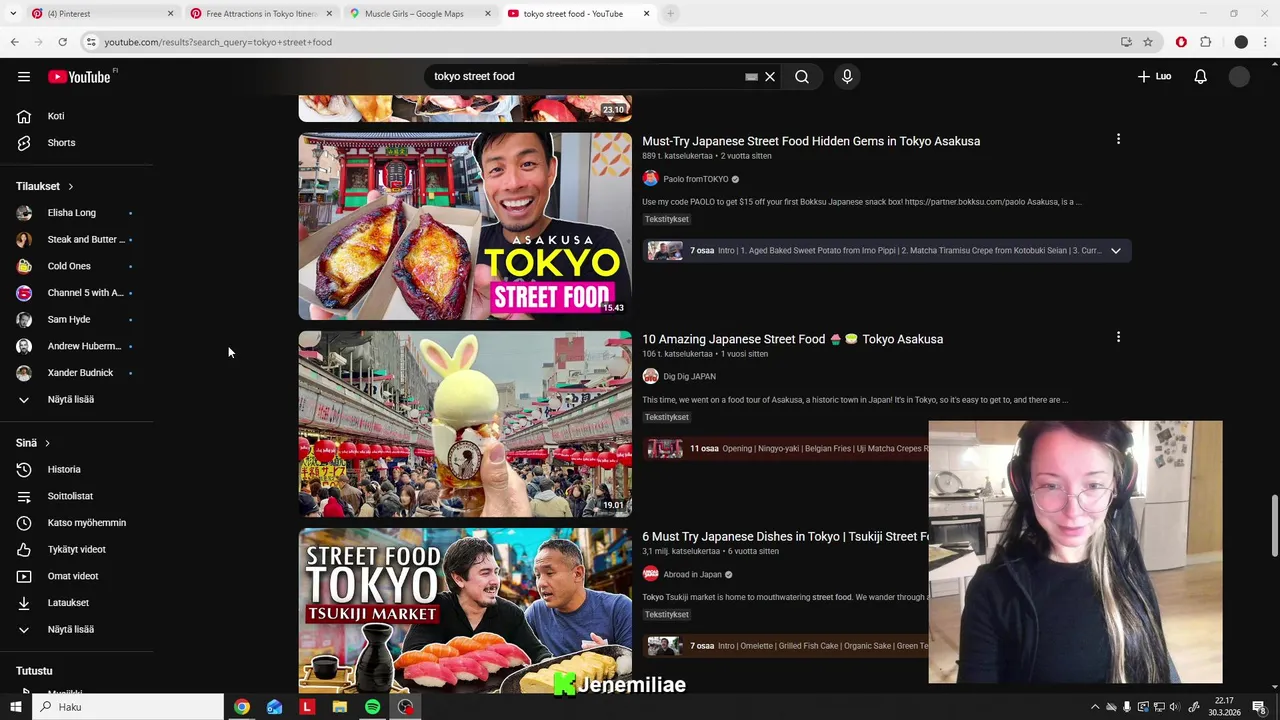Click the browser address bar URL
Image resolution: width=1280 pixels, height=720 pixels.
pyautogui.click(x=218, y=42)
